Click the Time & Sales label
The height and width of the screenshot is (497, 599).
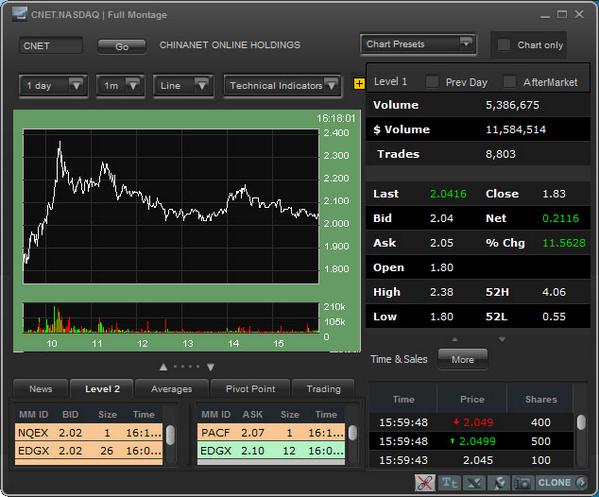point(399,359)
